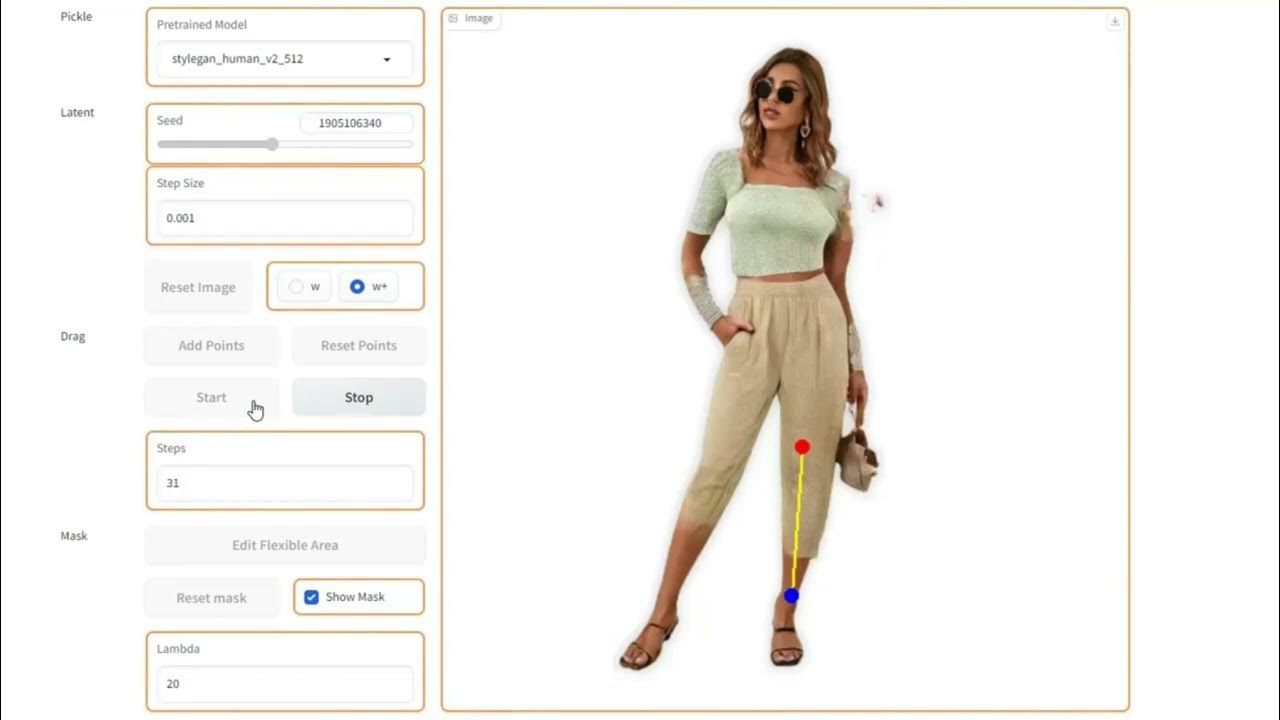Click the Image label icon
1280x720 pixels.
453,18
